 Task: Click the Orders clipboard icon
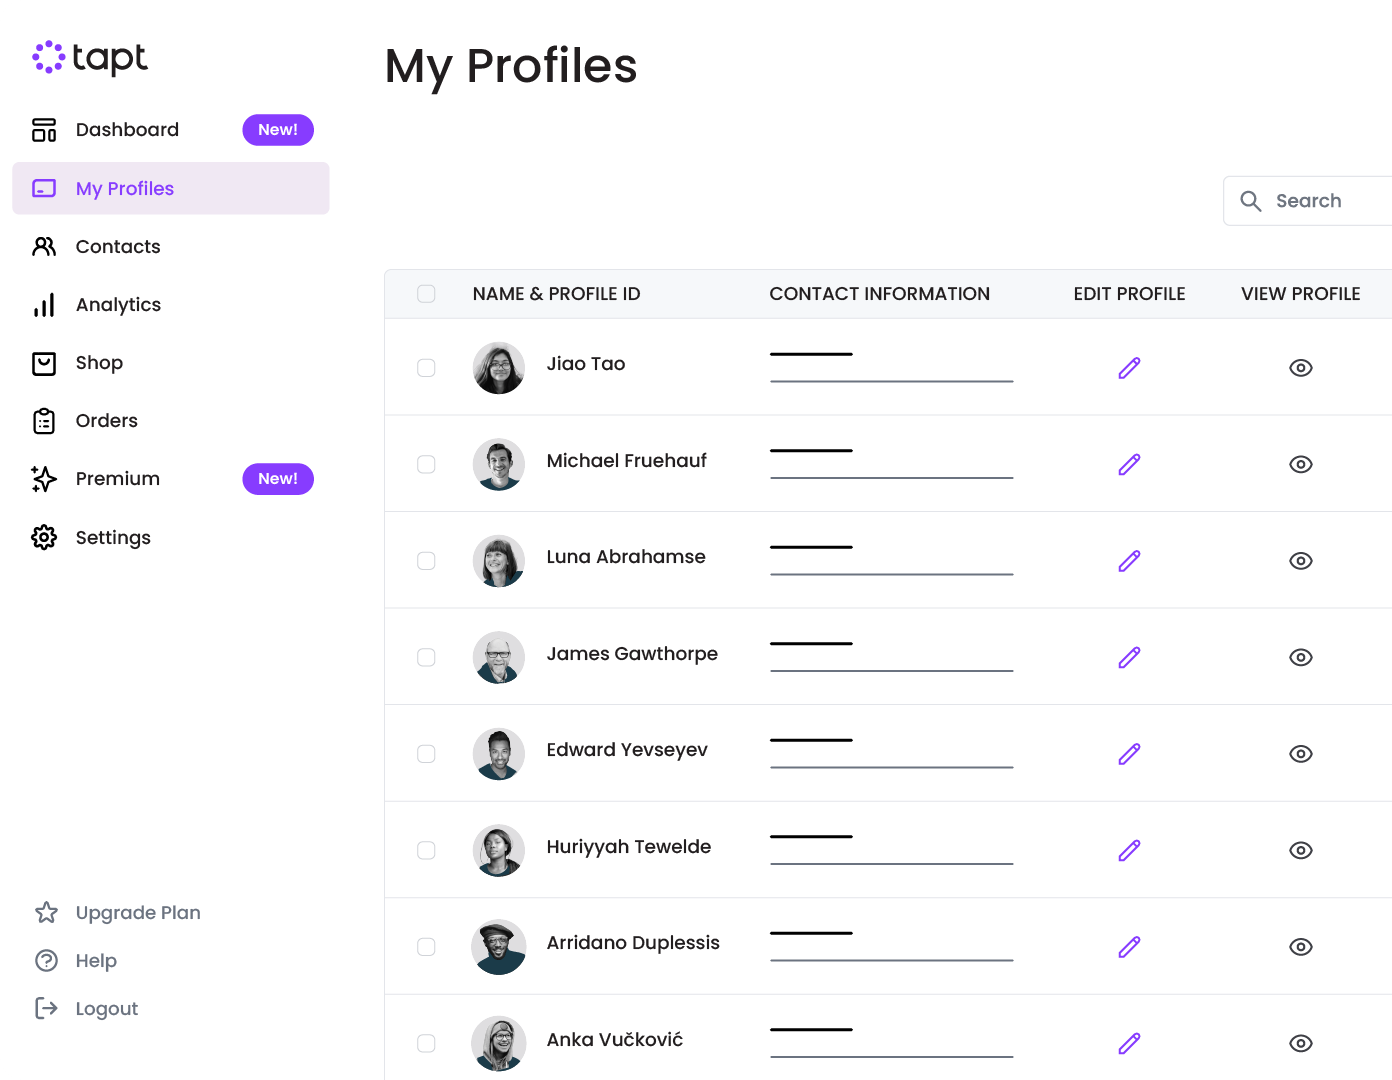pos(44,421)
